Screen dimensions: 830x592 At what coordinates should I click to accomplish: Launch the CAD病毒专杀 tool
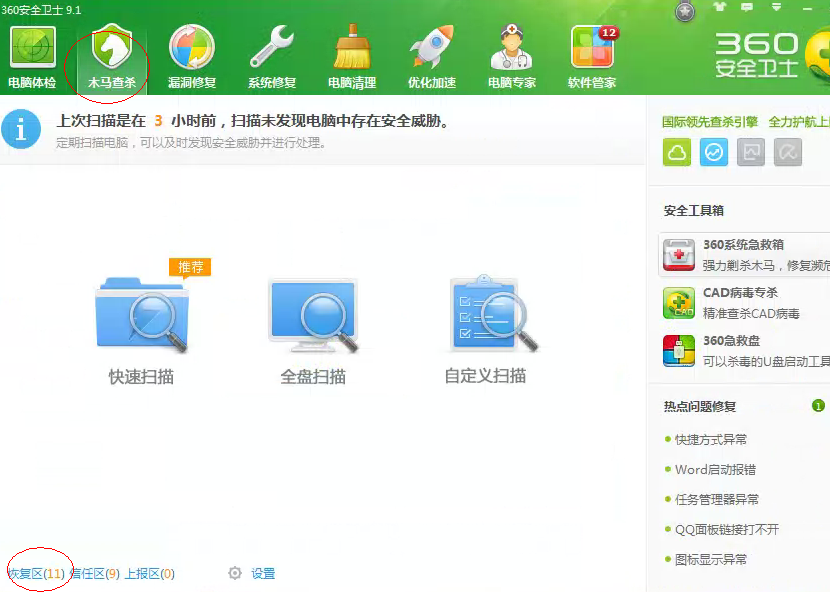pyautogui.click(x=745, y=303)
